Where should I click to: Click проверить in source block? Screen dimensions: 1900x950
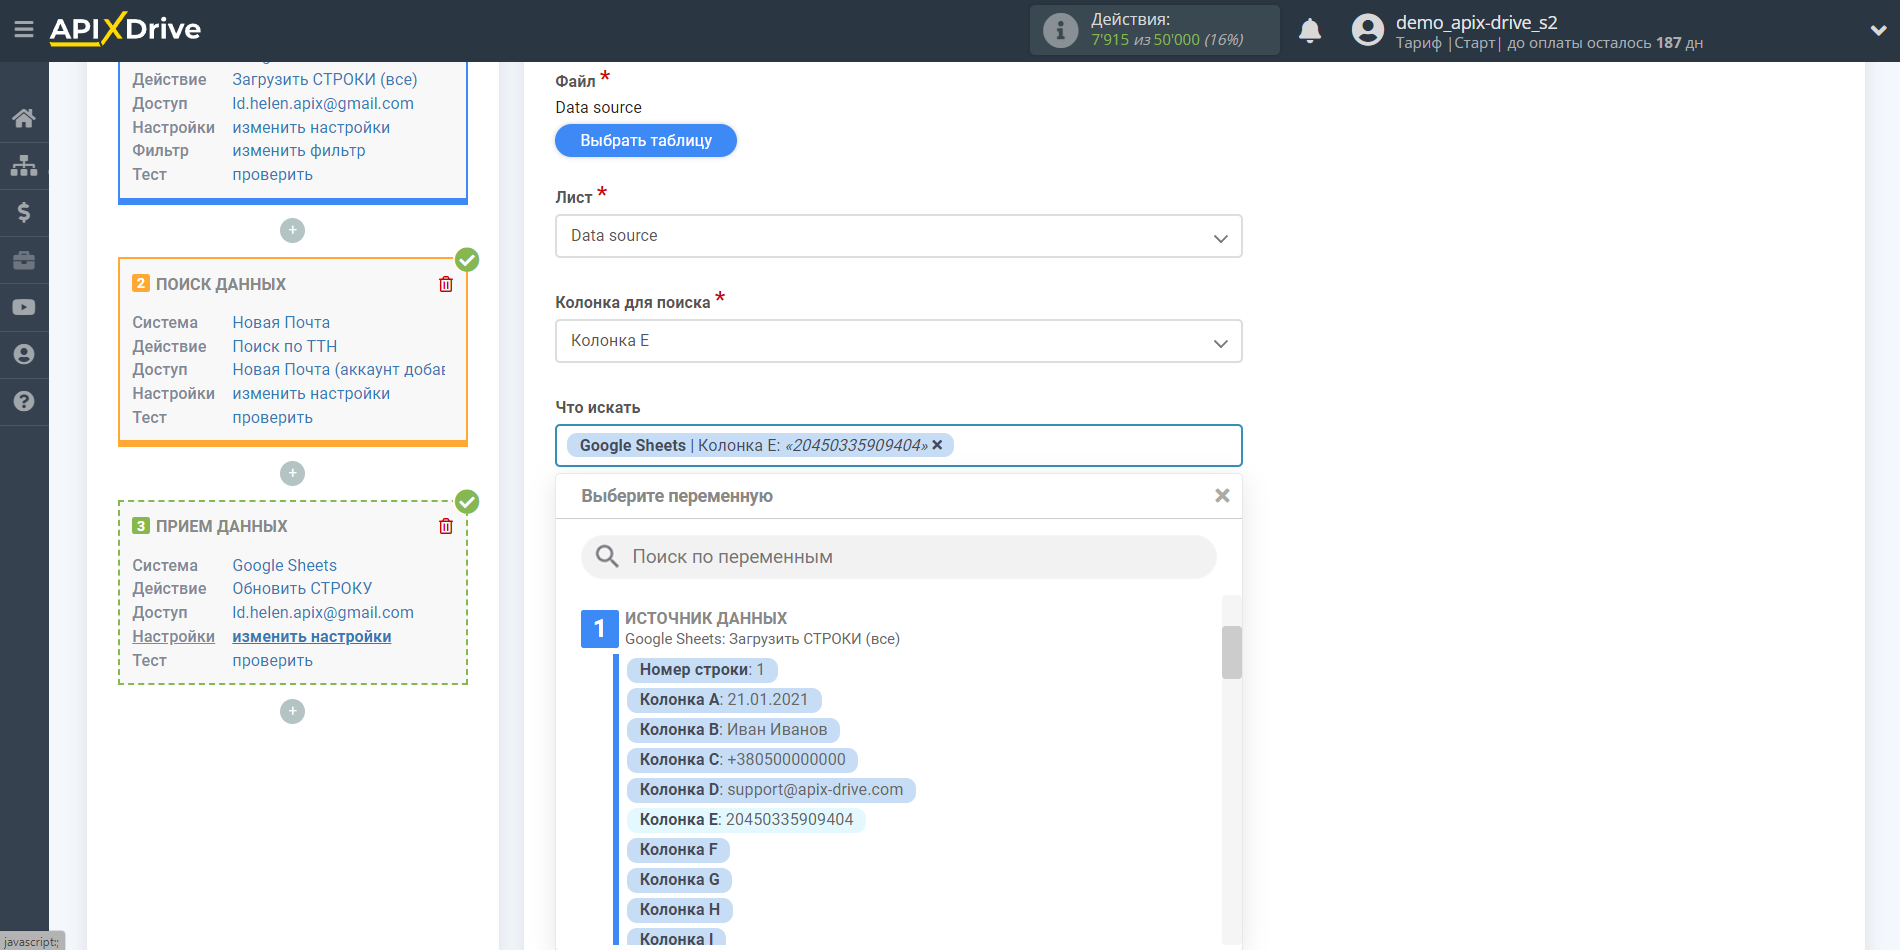pos(273,174)
